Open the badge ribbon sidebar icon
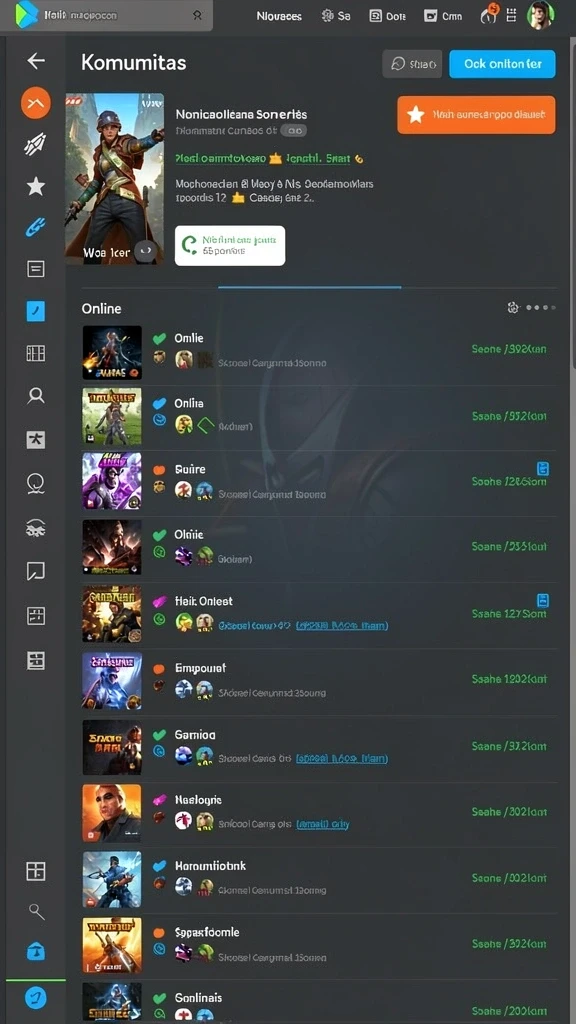 [35, 483]
